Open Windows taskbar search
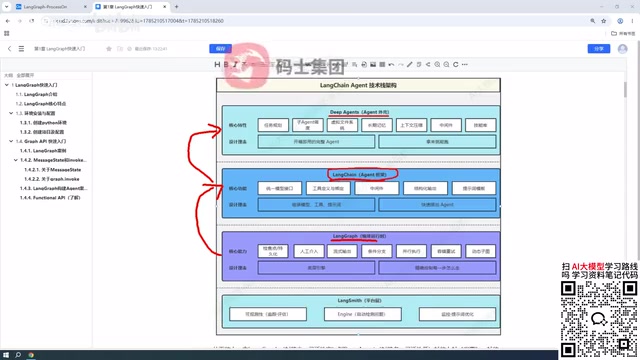 pyautogui.click(x=18, y=355)
